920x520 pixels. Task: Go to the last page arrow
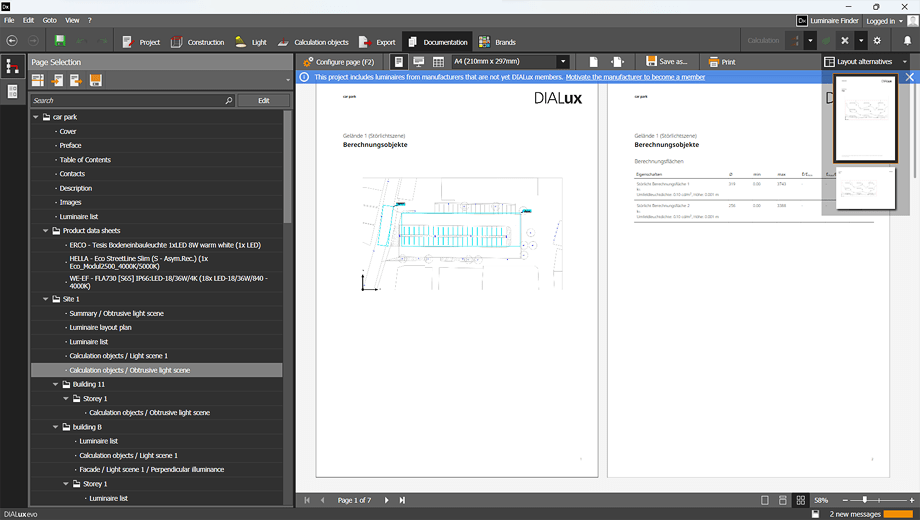click(402, 500)
